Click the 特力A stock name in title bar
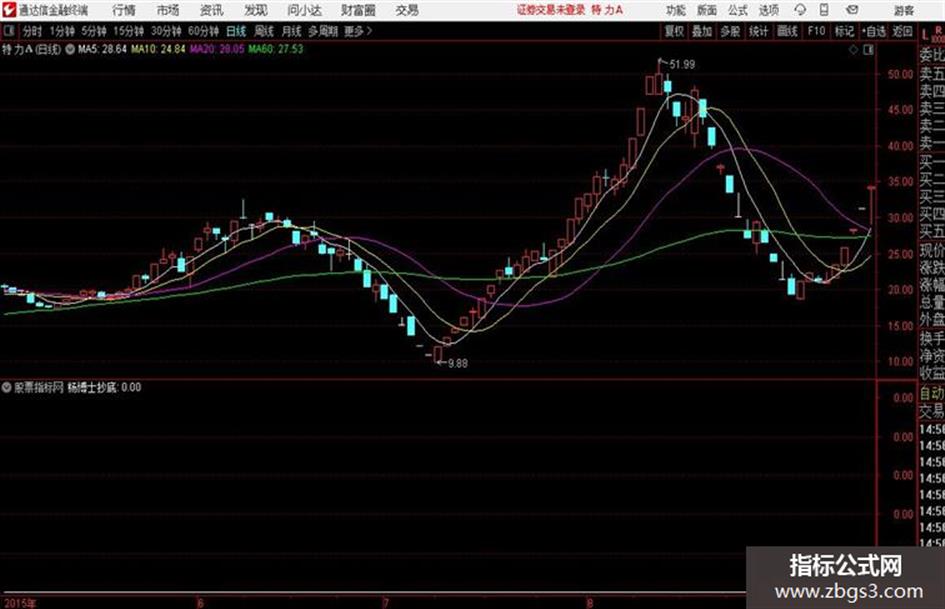The width and height of the screenshot is (945, 609). pos(607,10)
